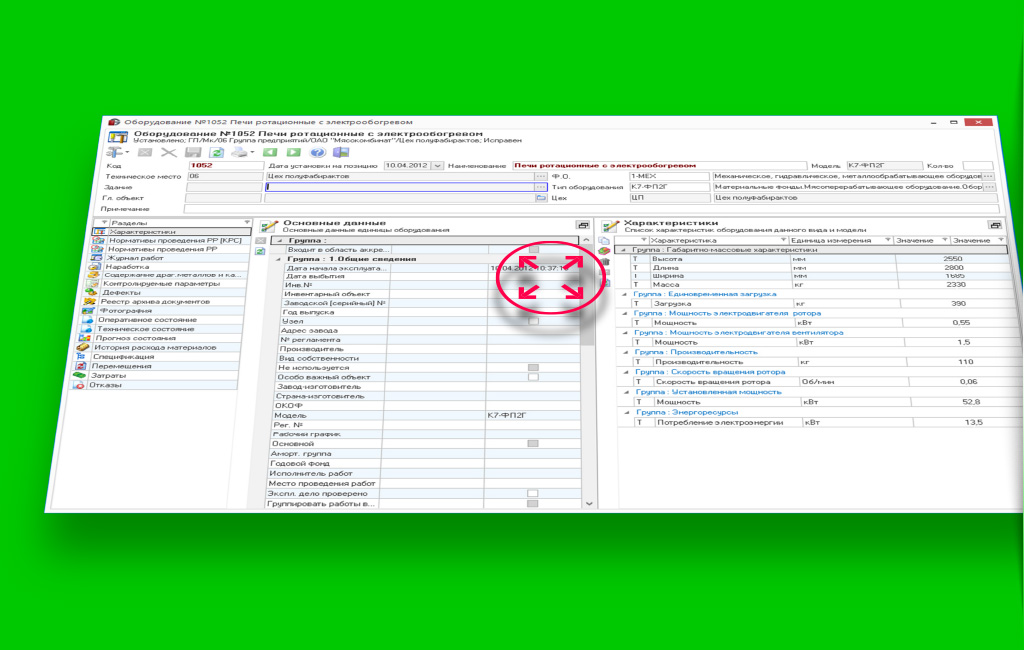Click ellipsis button in Цех полуфабрикатов field
Image resolution: width=1024 pixels, height=650 pixels.
click(541, 176)
